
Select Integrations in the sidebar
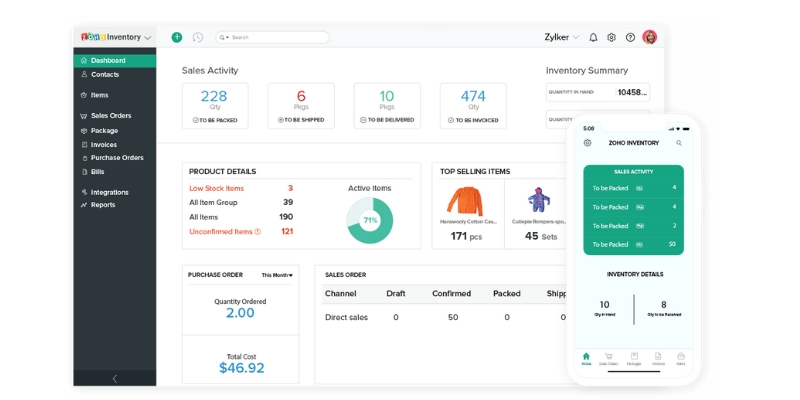click(109, 192)
